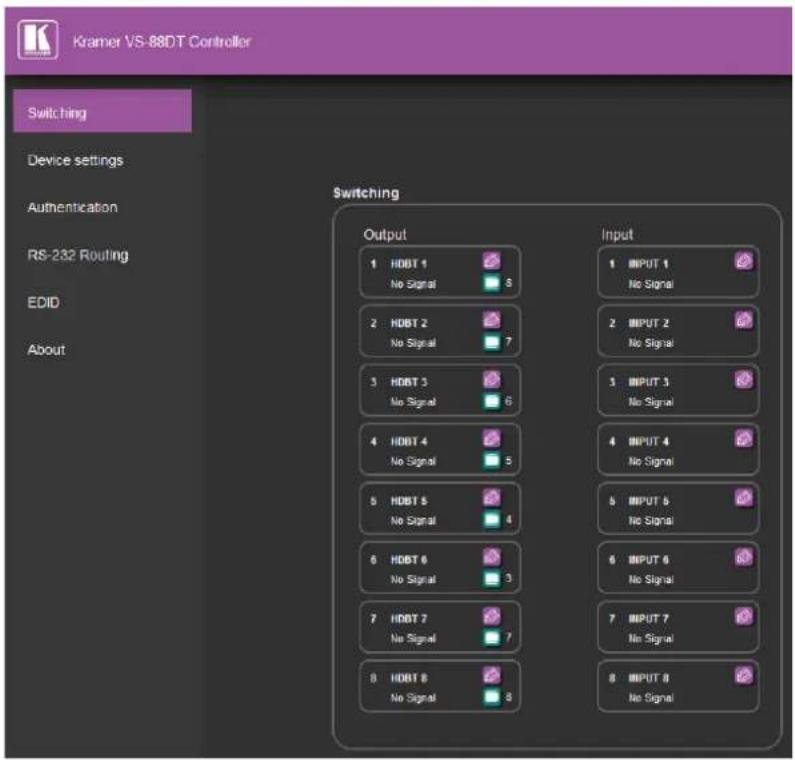
Task: Click the purple edit icon for HDBT 6
Action: pos(491,557)
